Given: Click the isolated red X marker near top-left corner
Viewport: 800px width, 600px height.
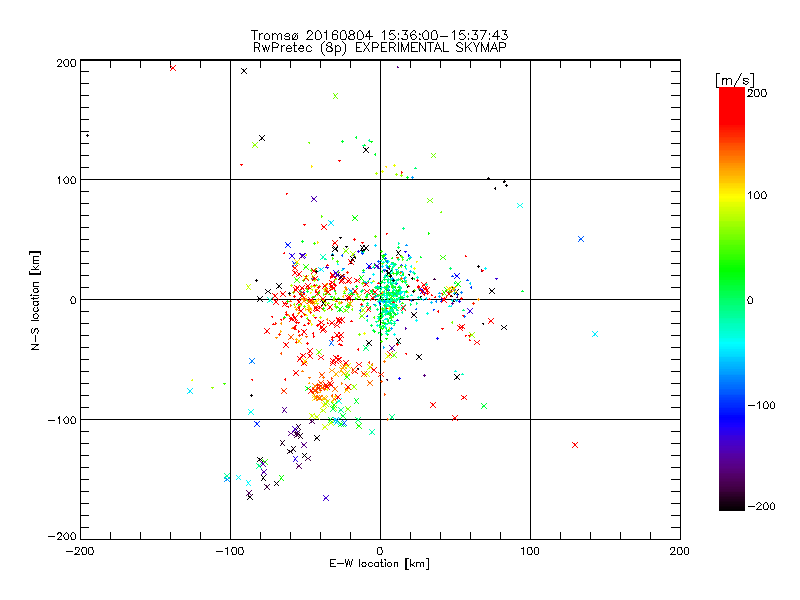Looking at the screenshot, I should (x=173, y=68).
